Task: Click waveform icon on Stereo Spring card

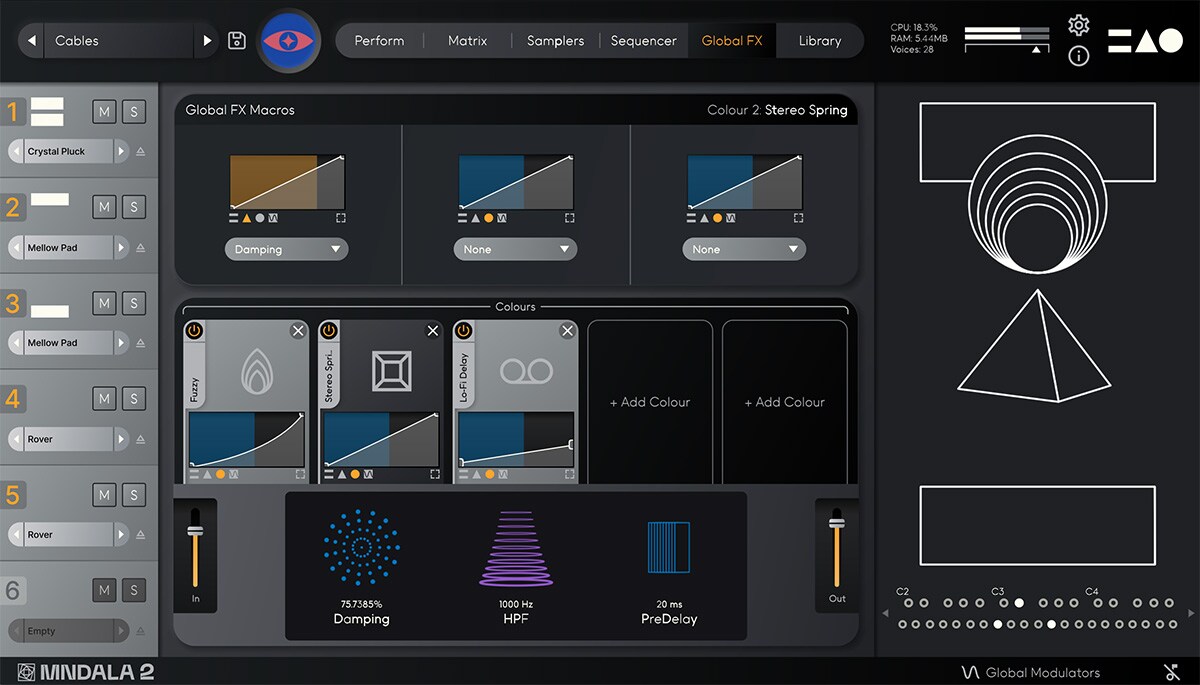Action: 368,474
